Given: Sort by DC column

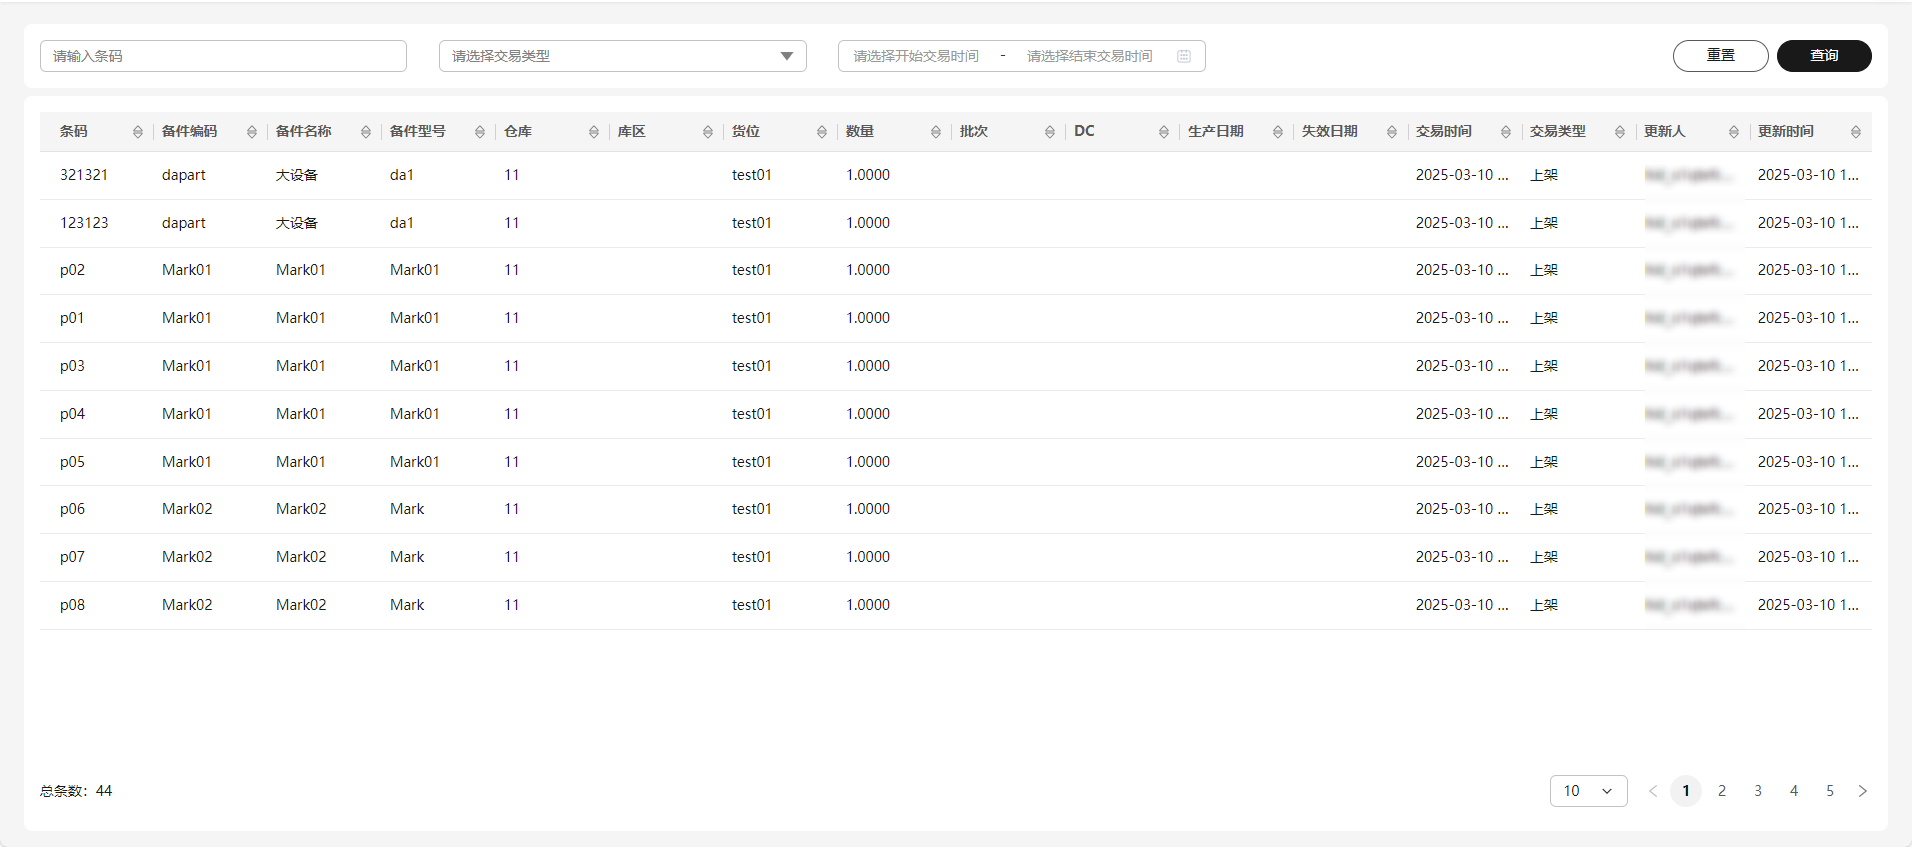Looking at the screenshot, I should tap(1164, 132).
